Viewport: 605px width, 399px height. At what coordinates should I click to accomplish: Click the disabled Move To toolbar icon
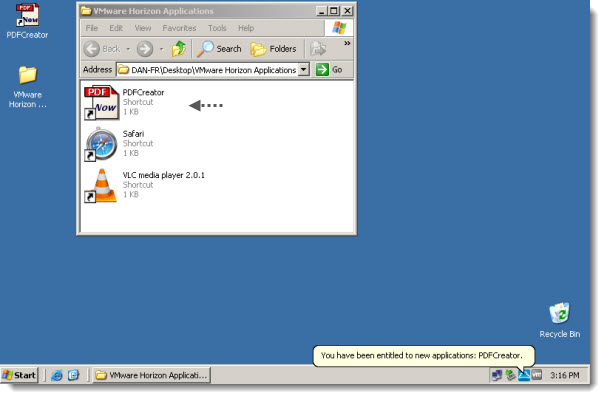tap(318, 49)
